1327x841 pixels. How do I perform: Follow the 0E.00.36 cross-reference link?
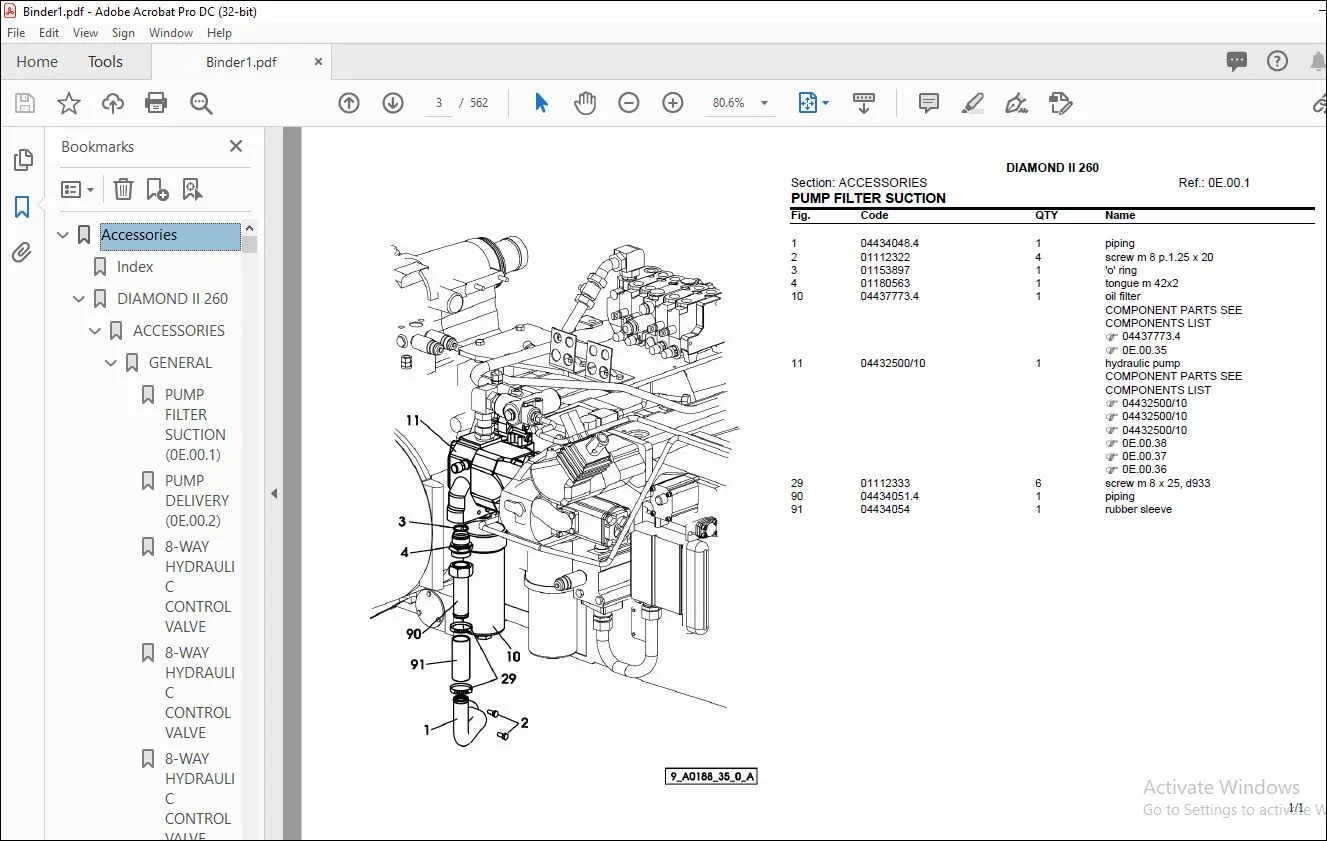coord(1144,469)
